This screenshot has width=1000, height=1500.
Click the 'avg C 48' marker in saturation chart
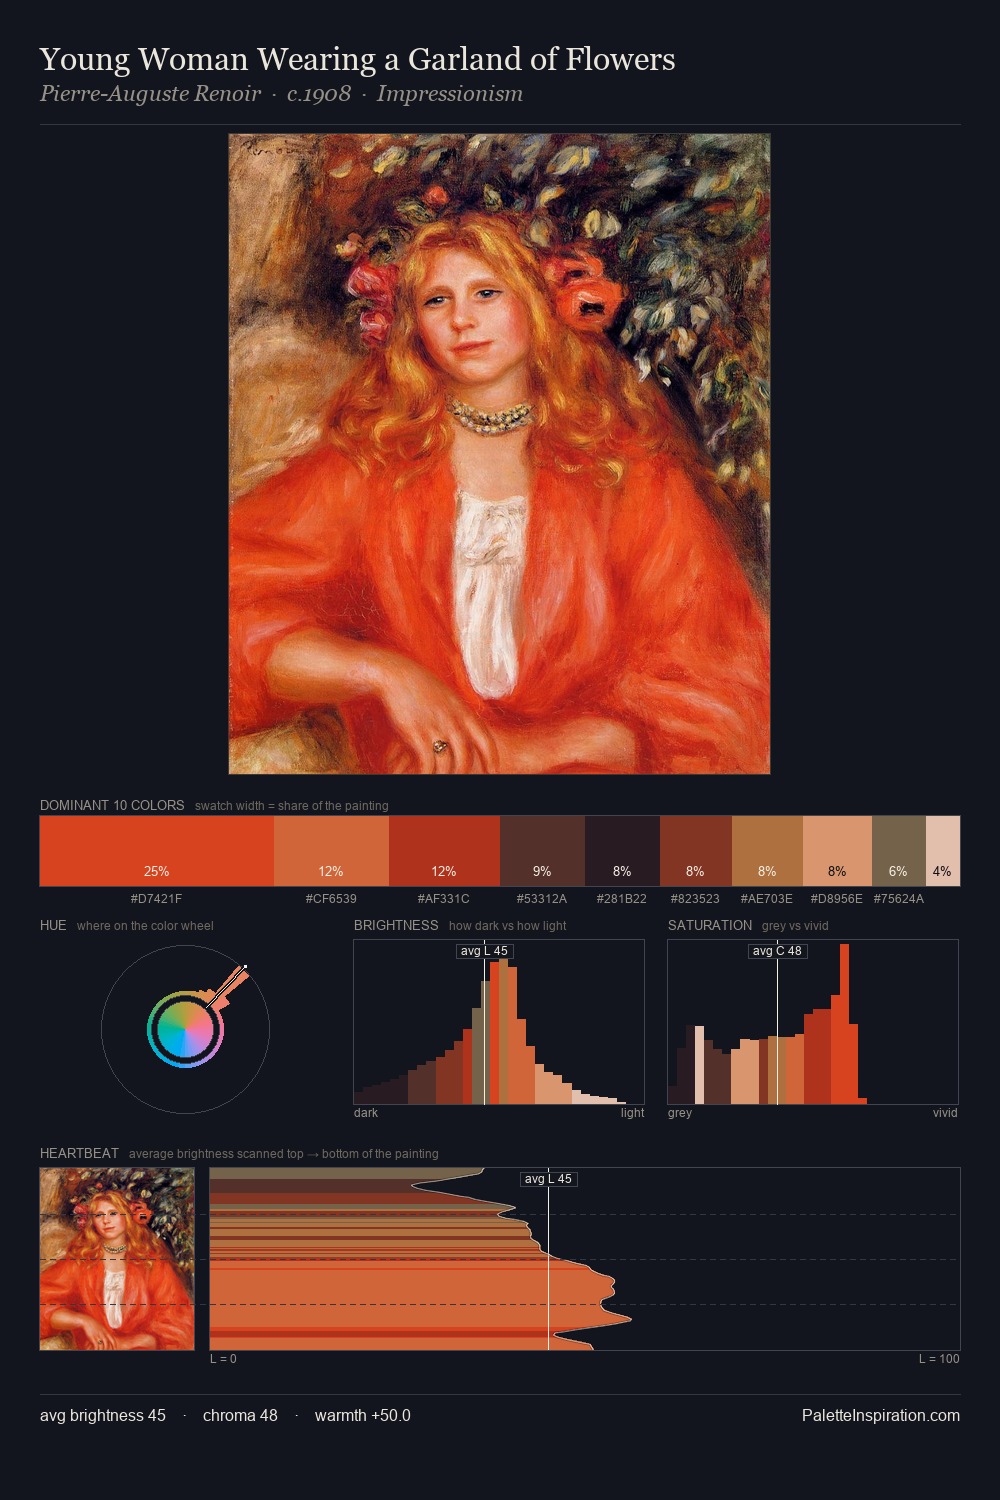coord(777,951)
